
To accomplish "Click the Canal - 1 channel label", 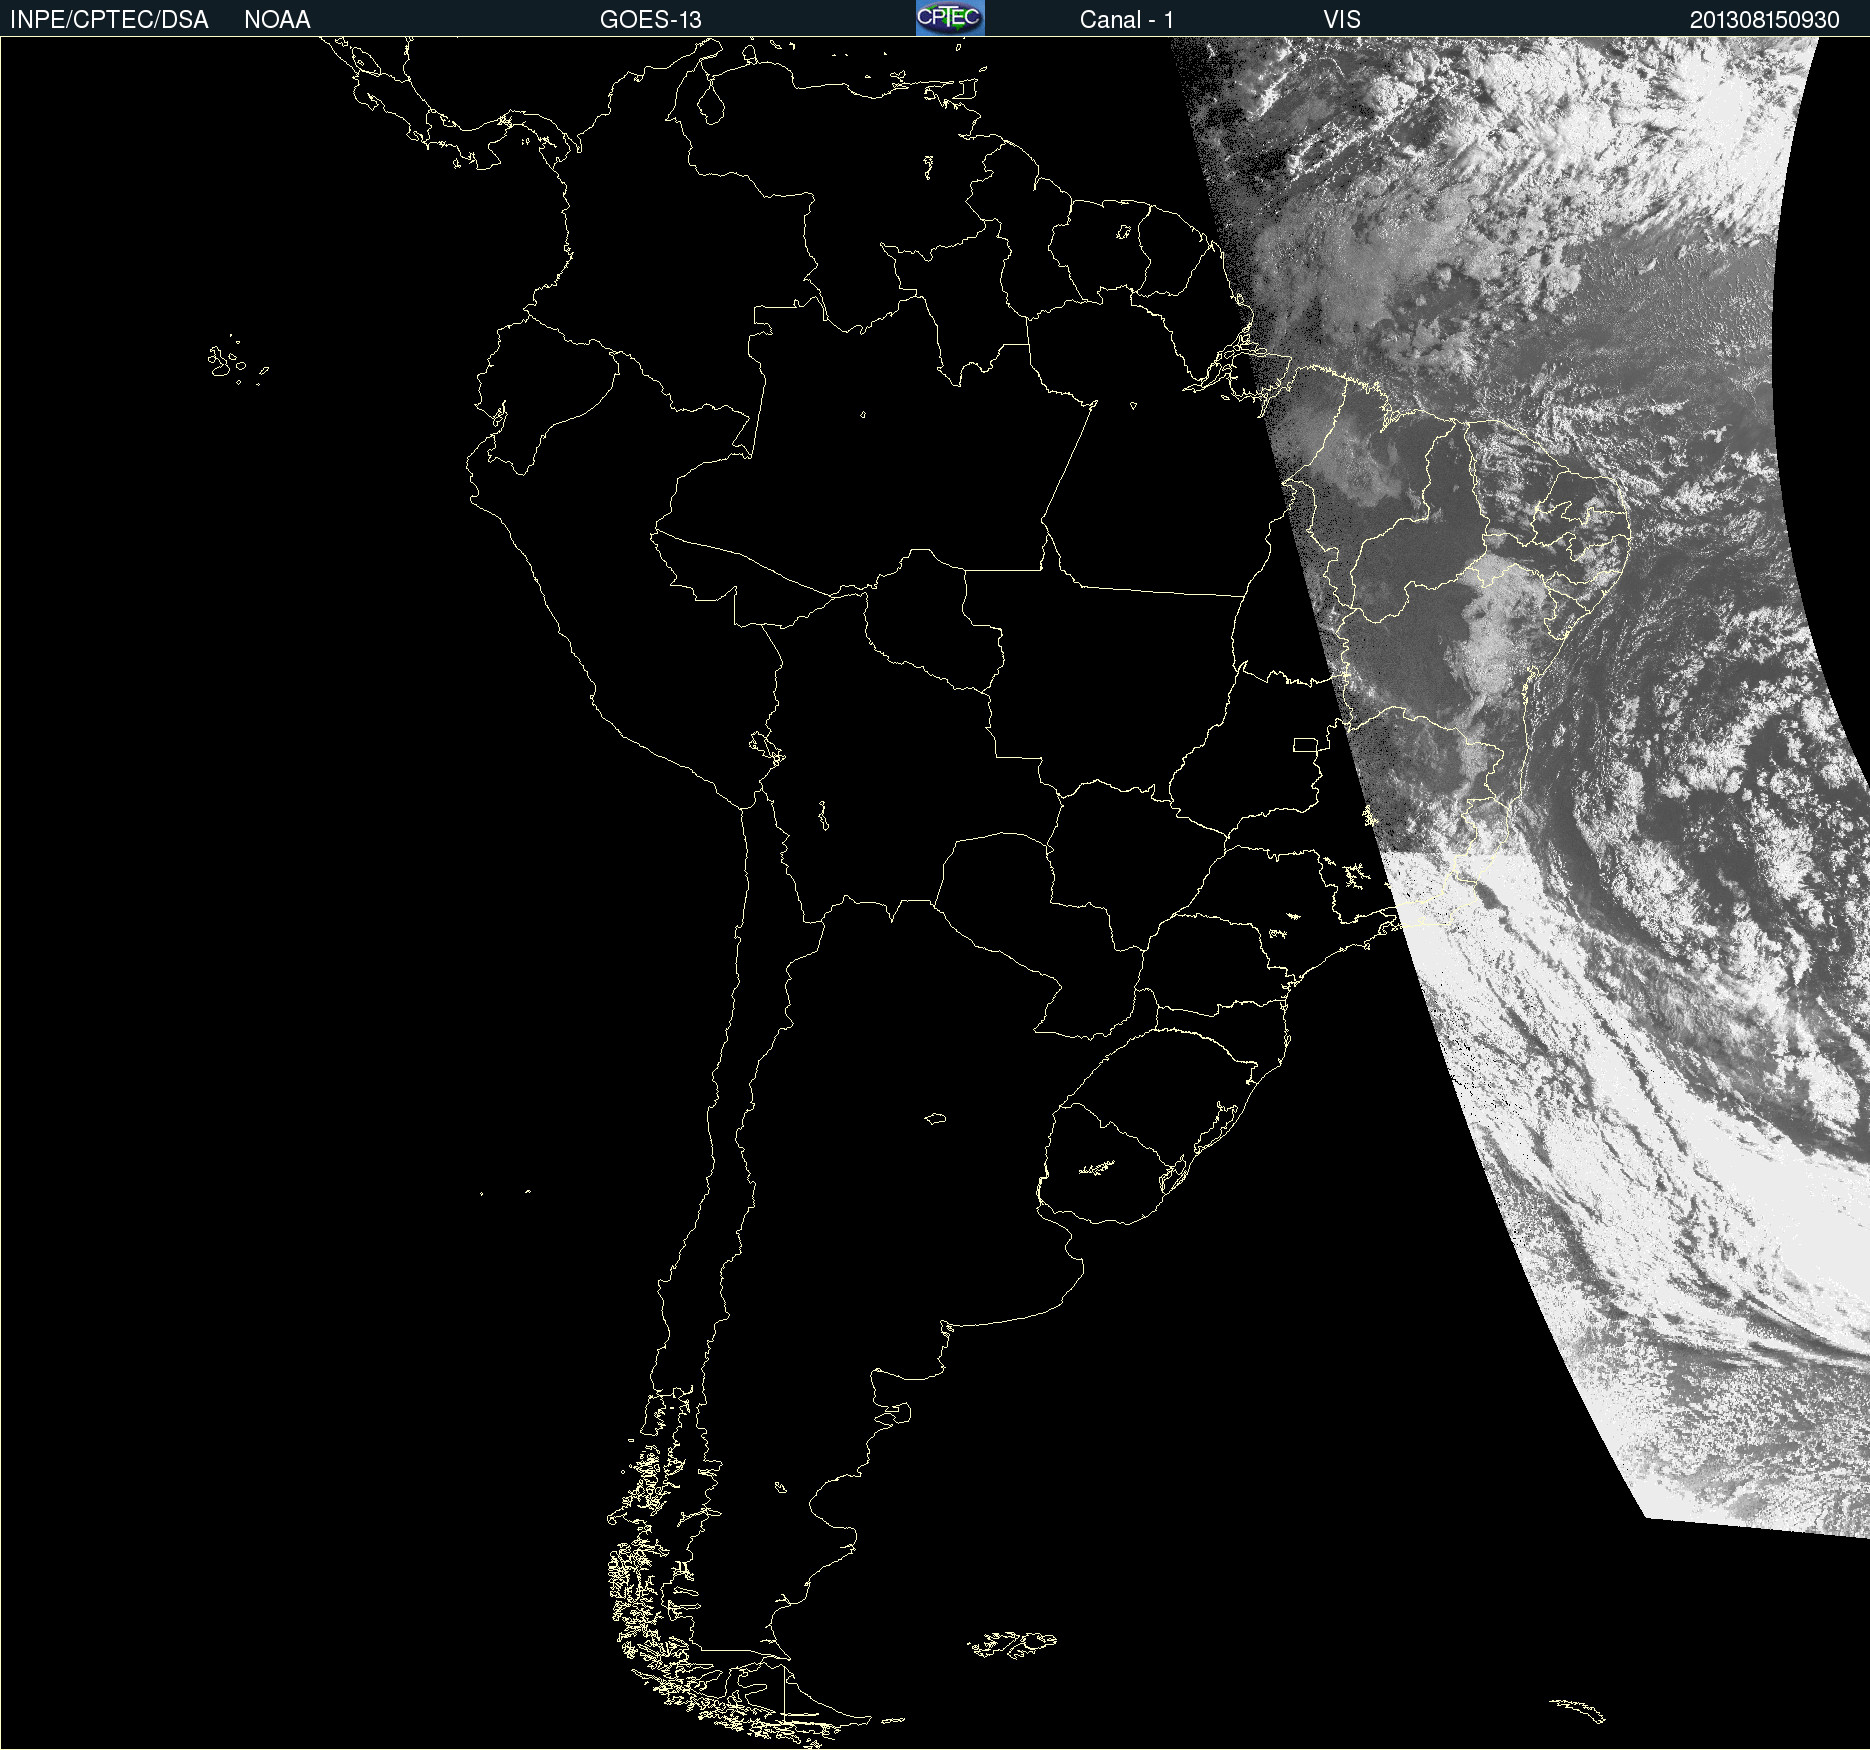I will coord(1126,19).
